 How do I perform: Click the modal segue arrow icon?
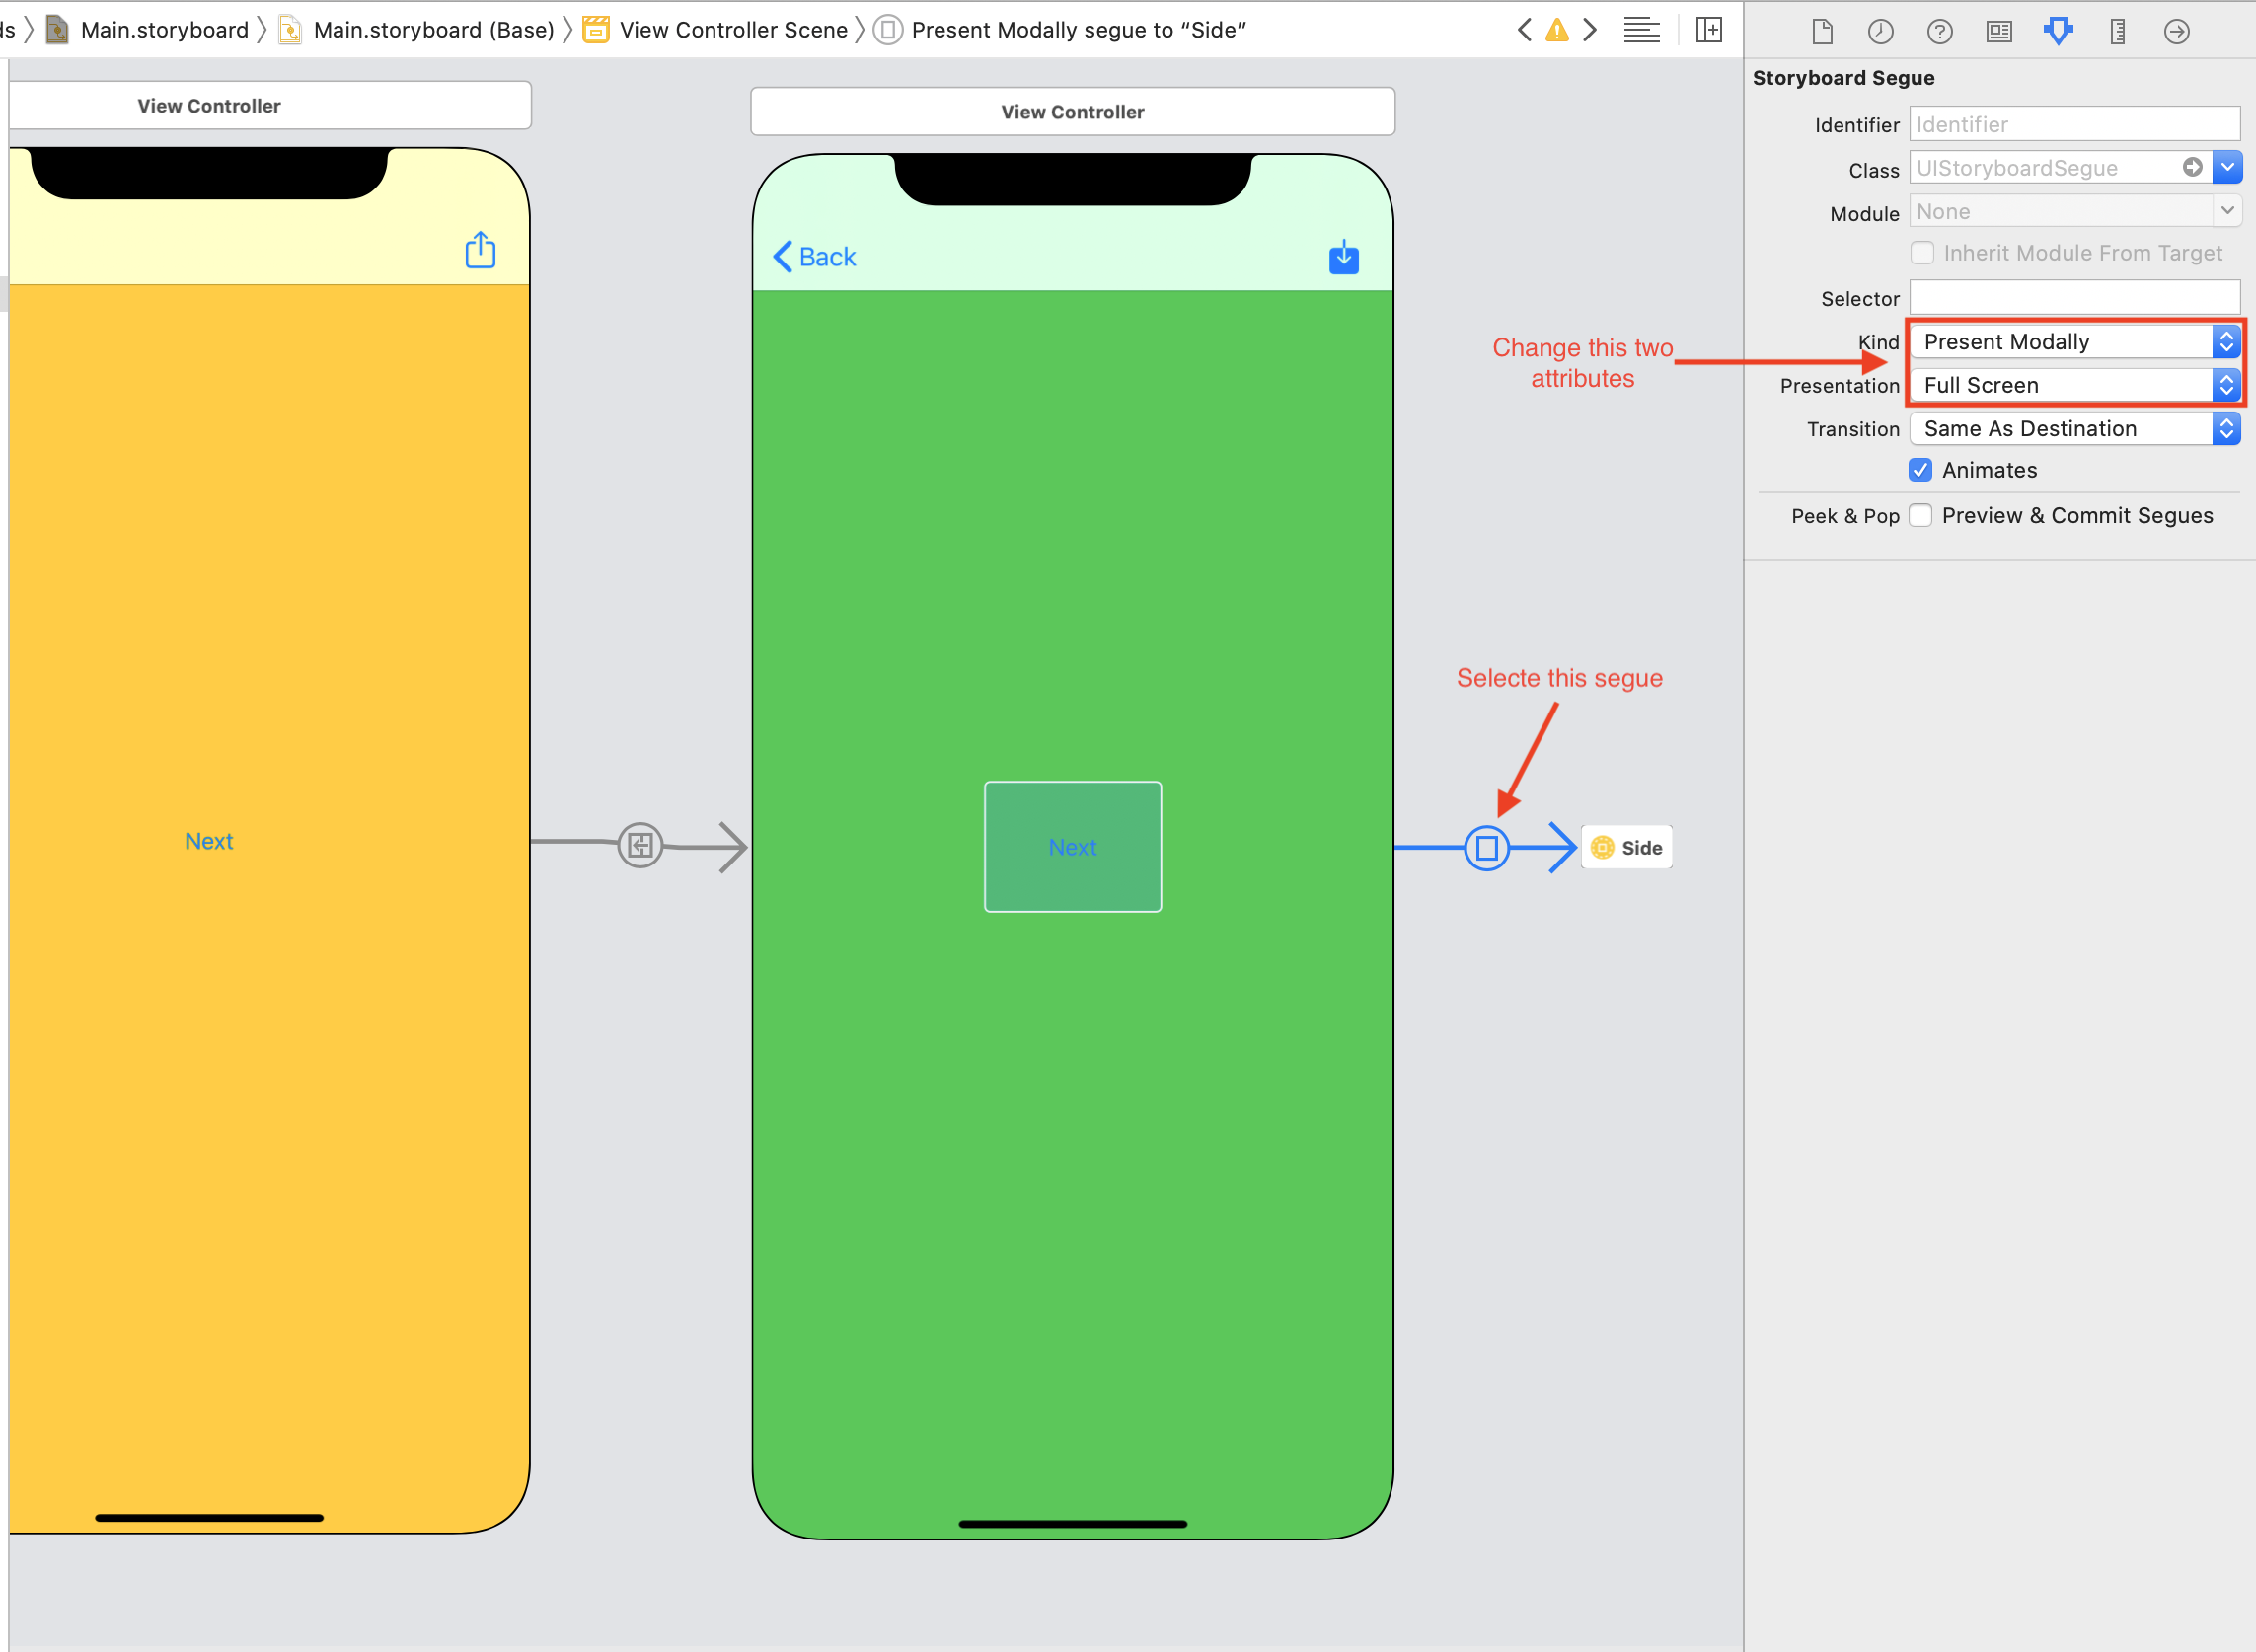click(1487, 848)
